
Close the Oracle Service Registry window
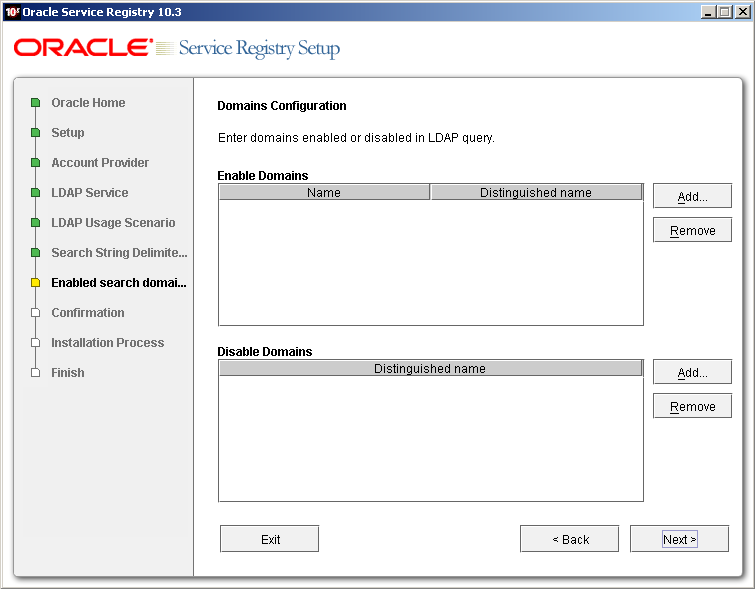(x=742, y=12)
